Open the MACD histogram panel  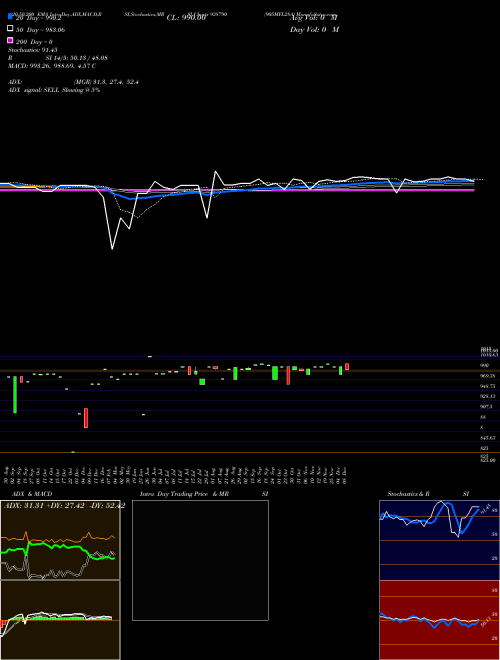point(60,620)
